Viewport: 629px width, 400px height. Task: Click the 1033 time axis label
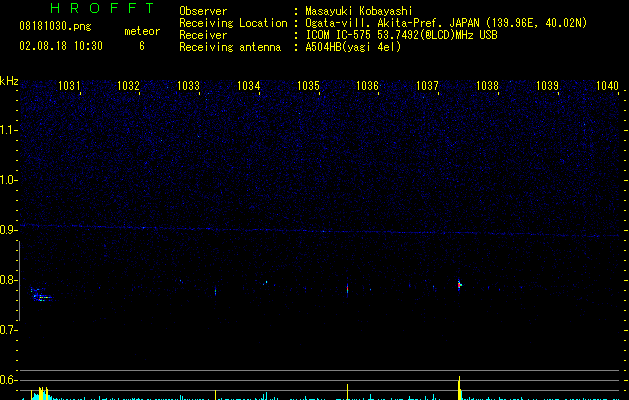[x=188, y=86]
